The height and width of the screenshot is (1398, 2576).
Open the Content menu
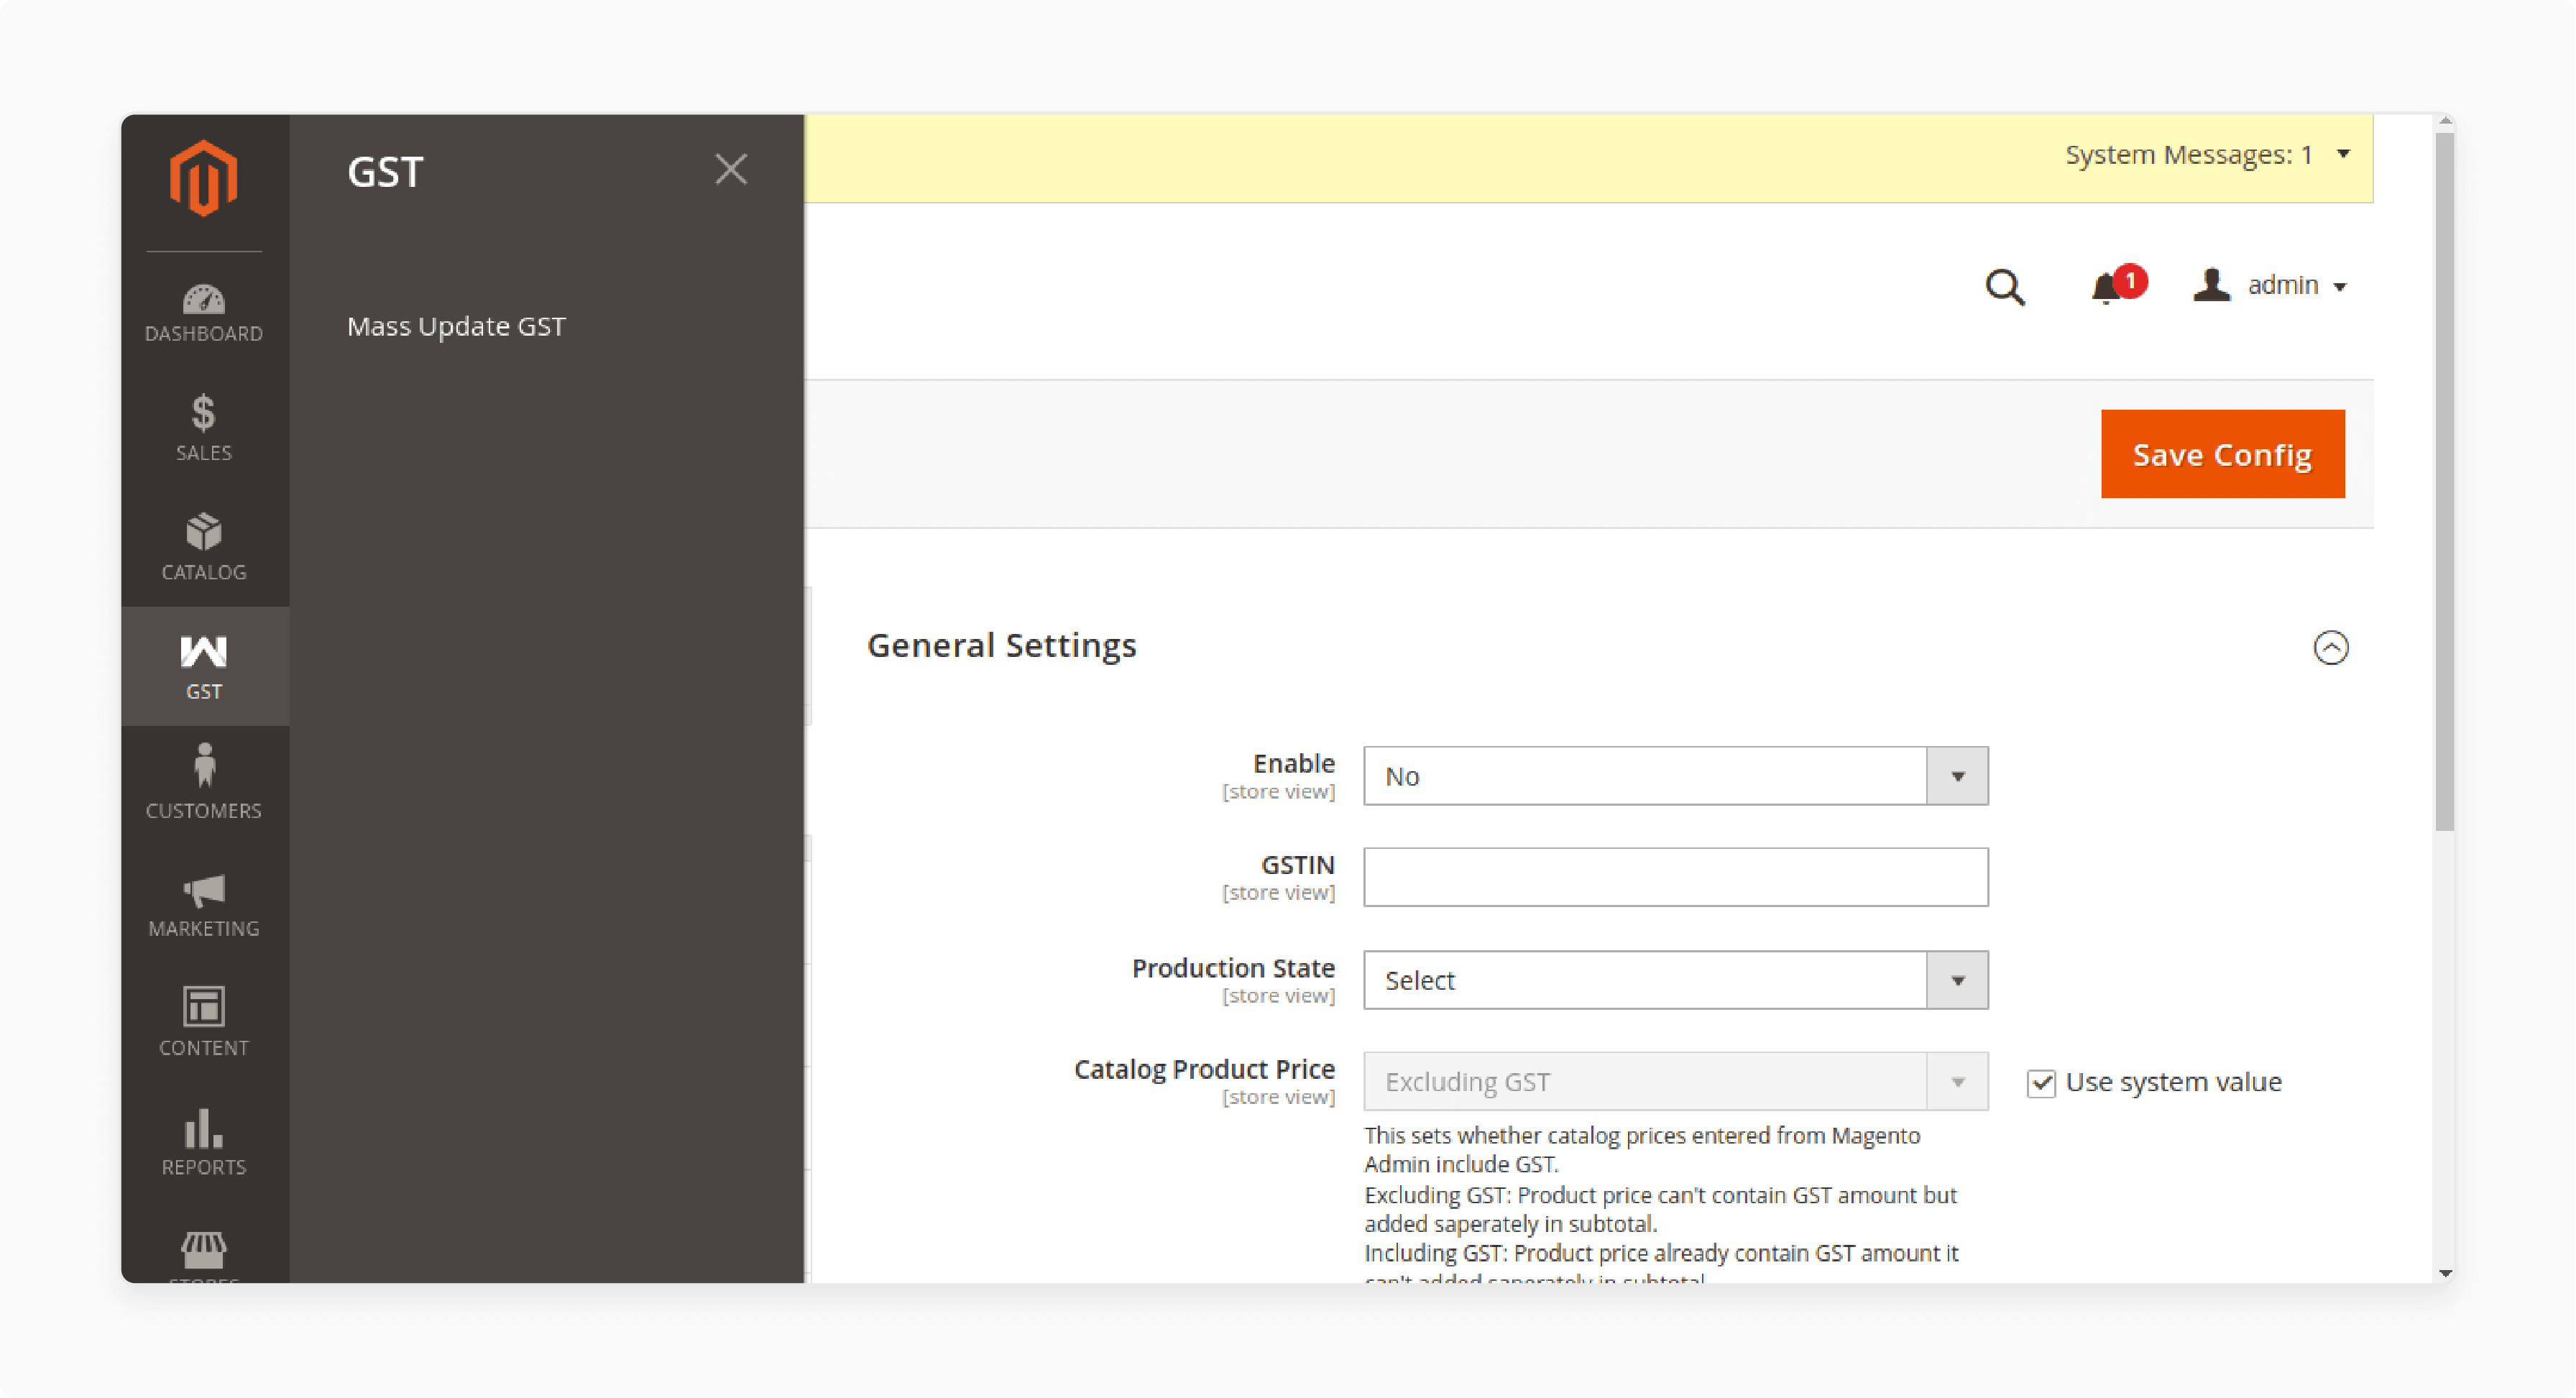point(204,1022)
